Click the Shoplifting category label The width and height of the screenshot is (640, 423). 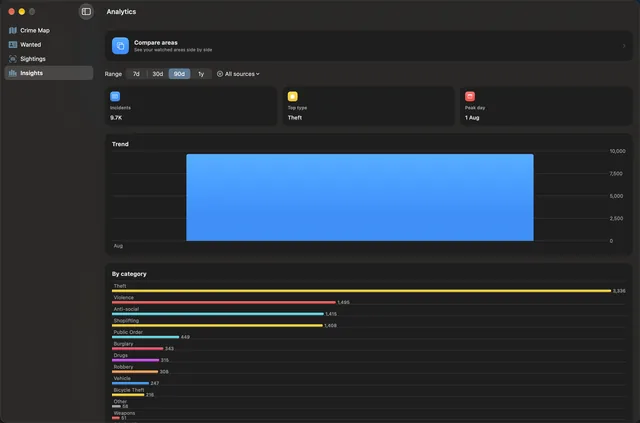pos(126,321)
